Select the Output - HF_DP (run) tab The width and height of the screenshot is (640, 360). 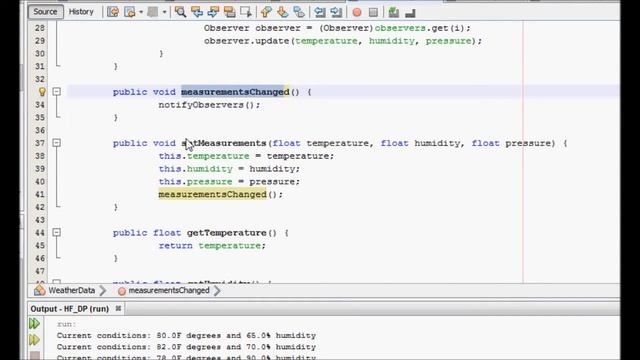[x=70, y=309]
